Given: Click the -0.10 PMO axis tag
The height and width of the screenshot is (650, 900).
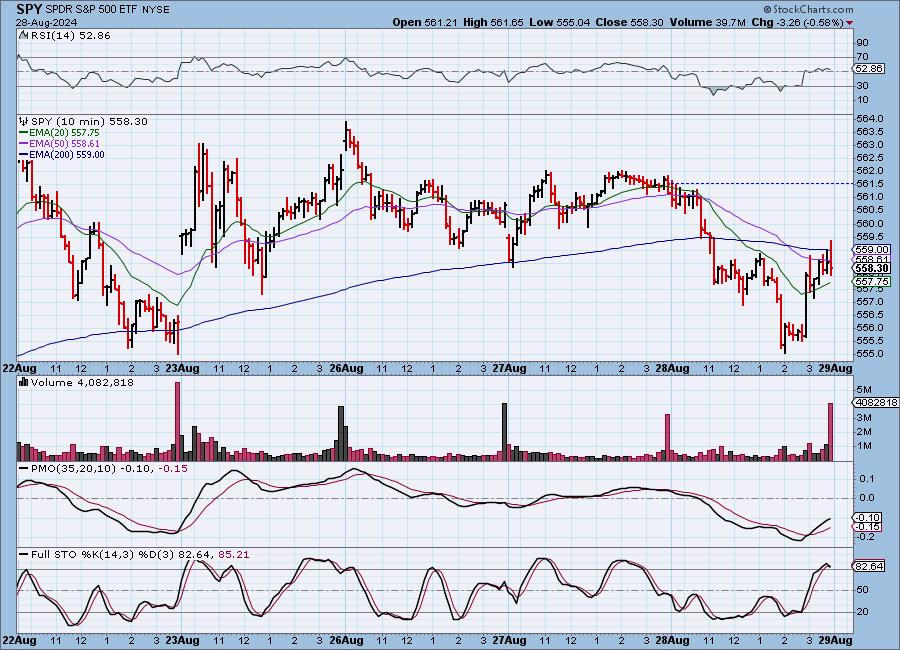Looking at the screenshot, I should click(x=867, y=517).
